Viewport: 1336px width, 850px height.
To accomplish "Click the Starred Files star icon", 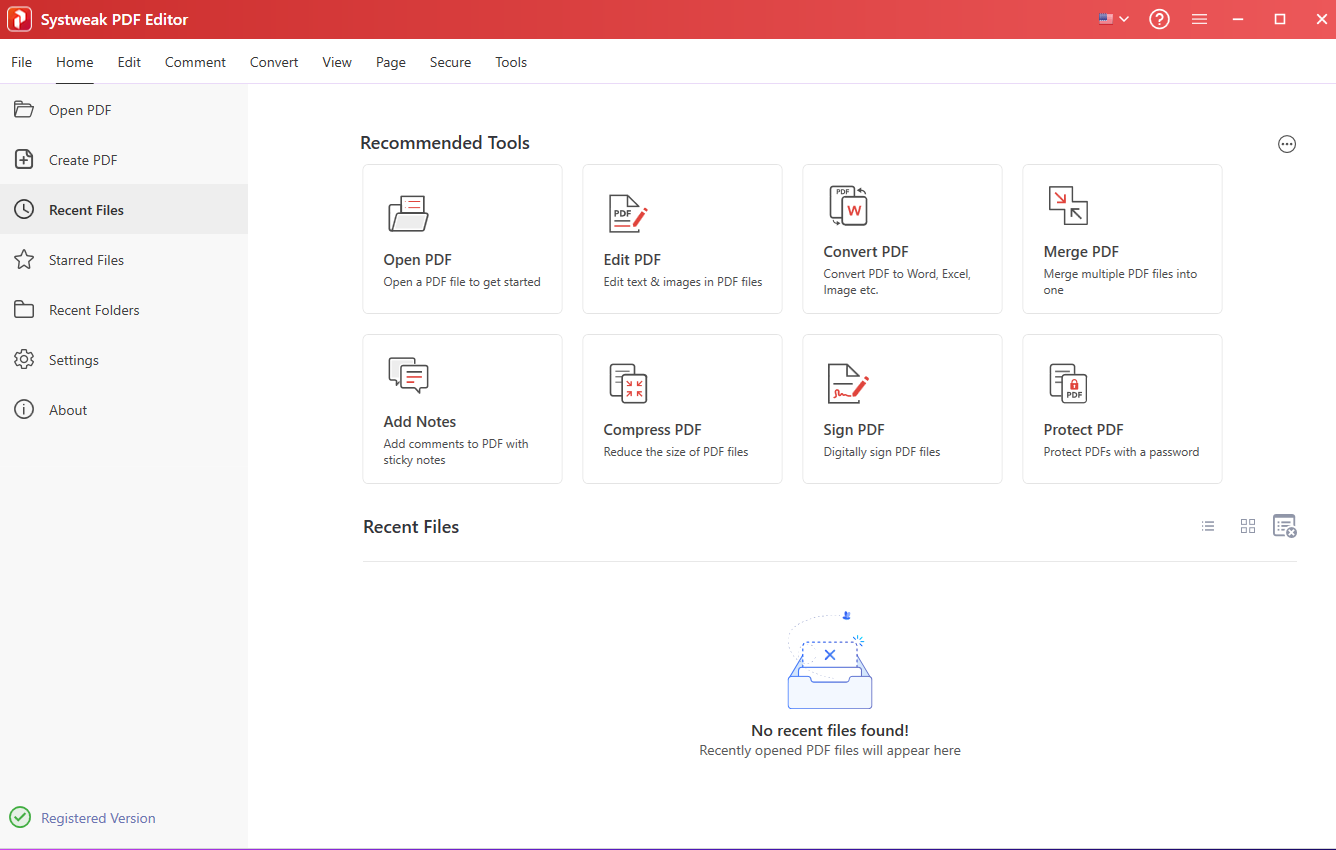I will (x=24, y=259).
